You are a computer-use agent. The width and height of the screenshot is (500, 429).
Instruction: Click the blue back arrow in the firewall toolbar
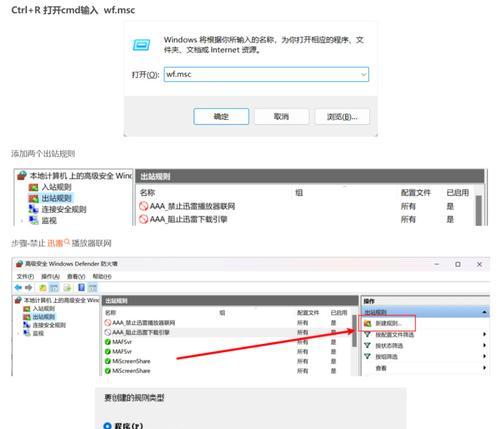click(x=18, y=287)
